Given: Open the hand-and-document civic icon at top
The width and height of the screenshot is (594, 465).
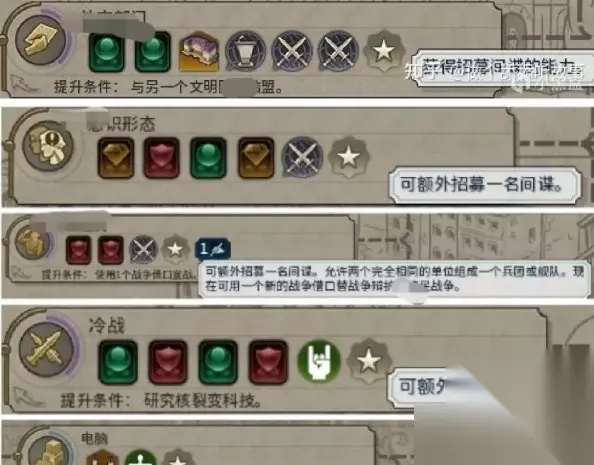Looking at the screenshot, I should click(x=41, y=40).
